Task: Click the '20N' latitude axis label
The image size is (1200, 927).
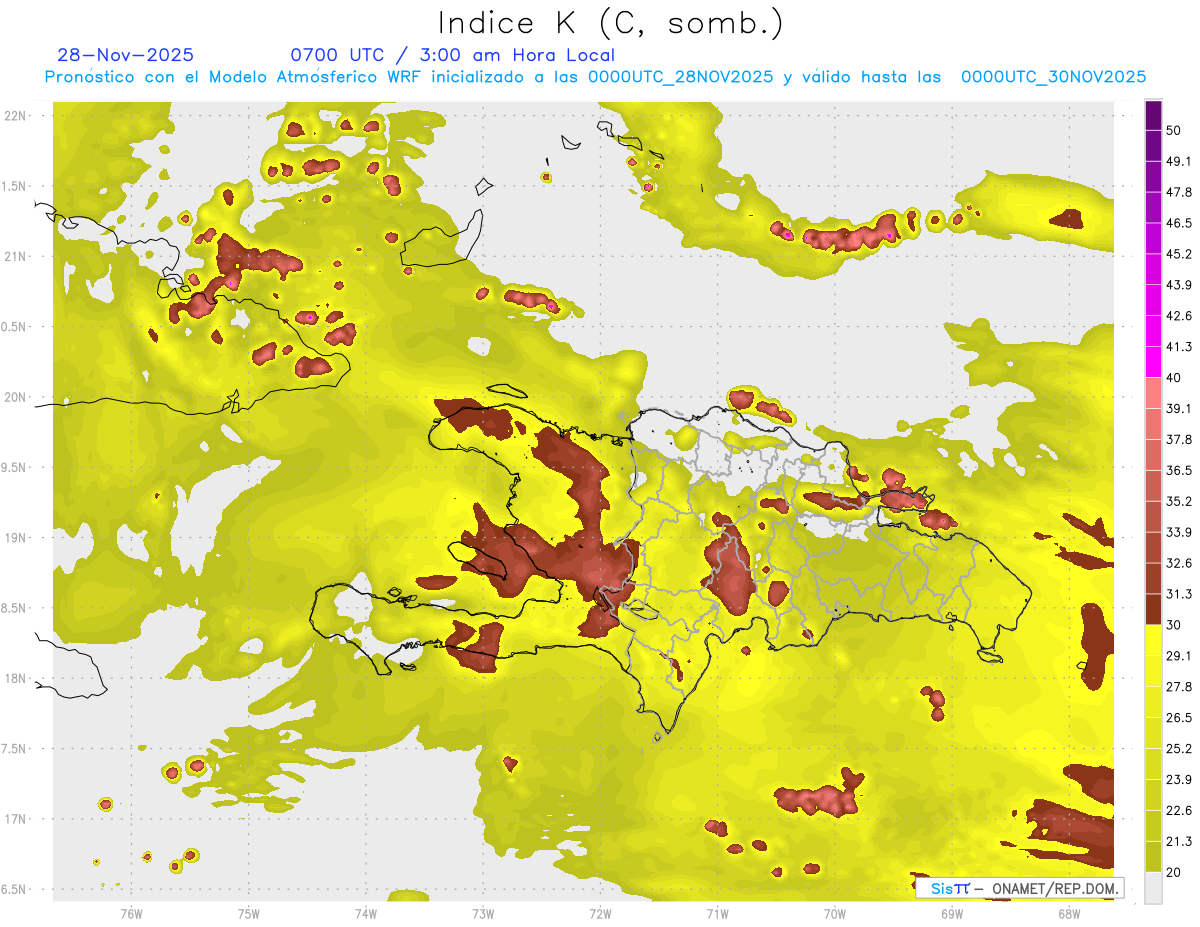Action: [17, 397]
